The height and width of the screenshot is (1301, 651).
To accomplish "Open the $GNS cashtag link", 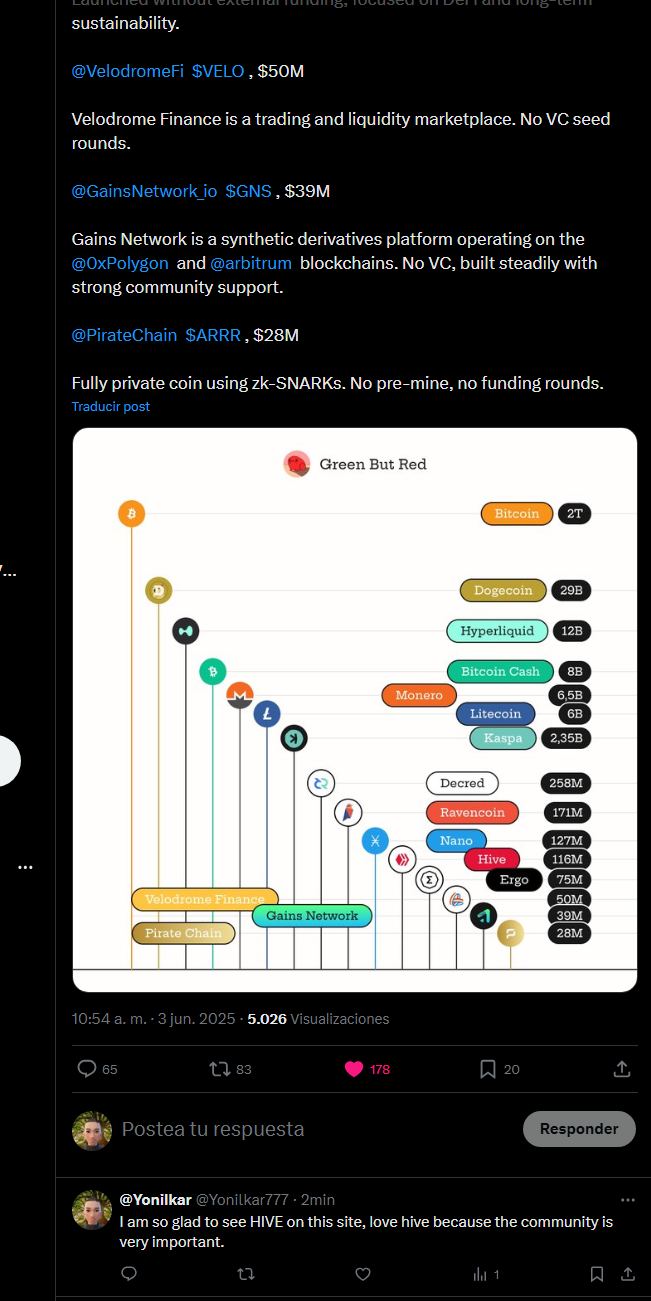I will [x=248, y=191].
